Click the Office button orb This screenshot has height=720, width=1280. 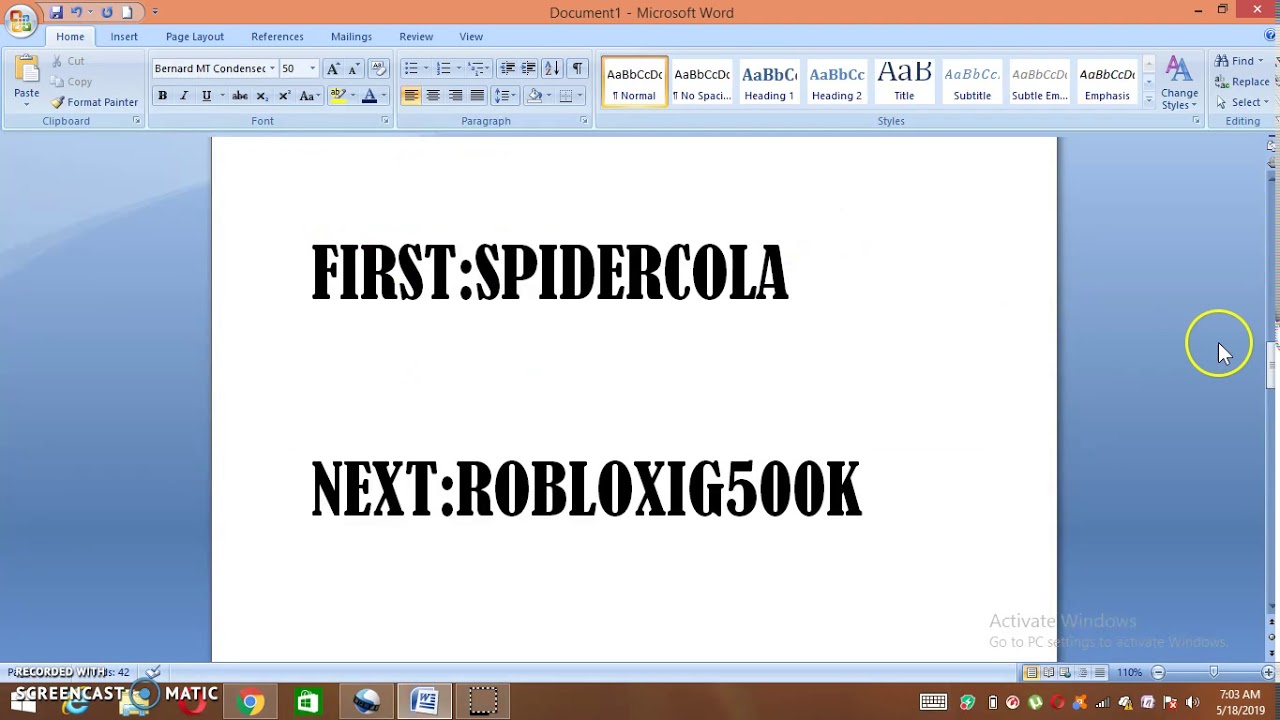[19, 19]
